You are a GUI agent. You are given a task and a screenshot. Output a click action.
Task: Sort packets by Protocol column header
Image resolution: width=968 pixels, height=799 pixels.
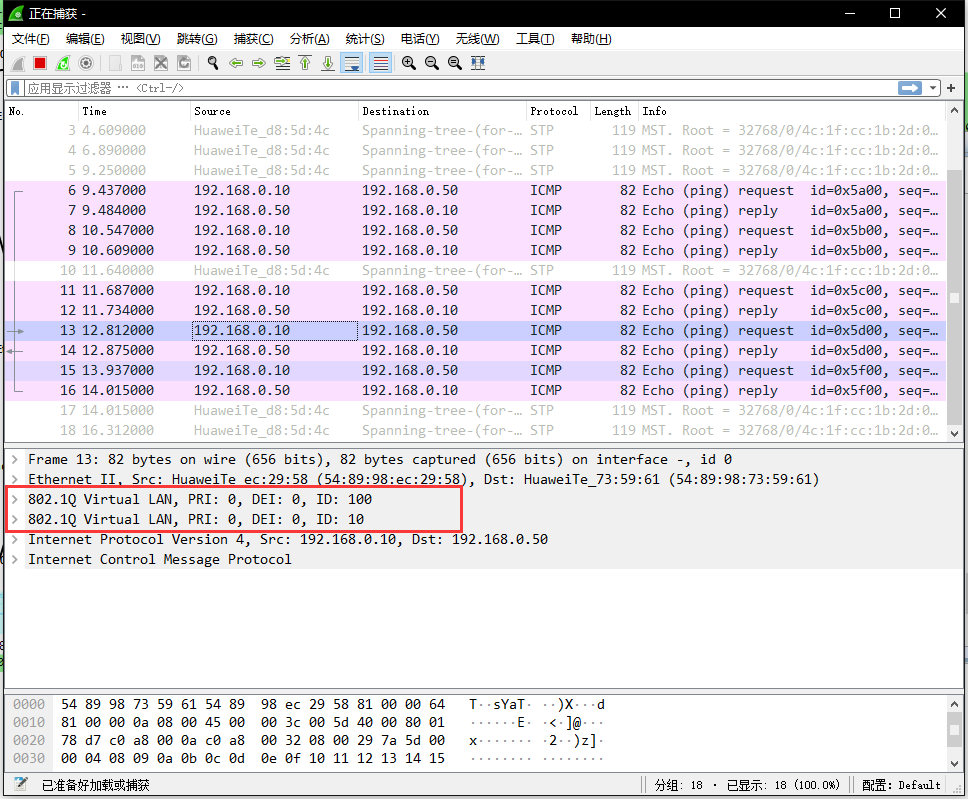click(x=558, y=111)
